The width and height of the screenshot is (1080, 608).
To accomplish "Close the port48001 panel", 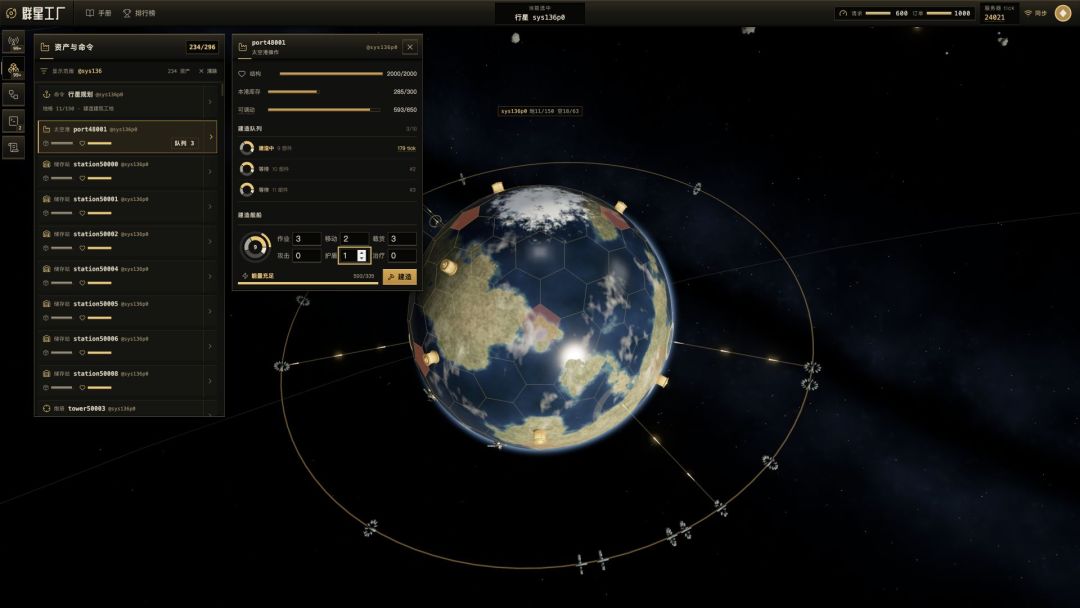I will click(x=410, y=47).
